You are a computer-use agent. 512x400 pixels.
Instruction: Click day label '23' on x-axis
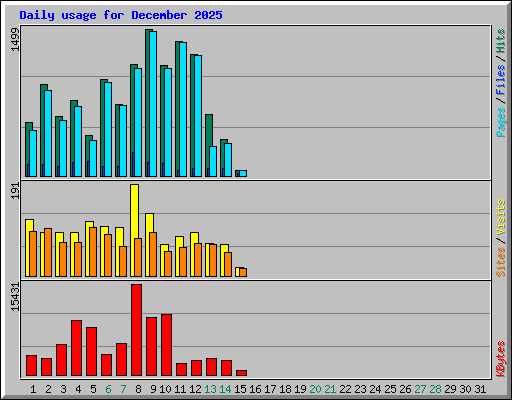[x=360, y=389]
